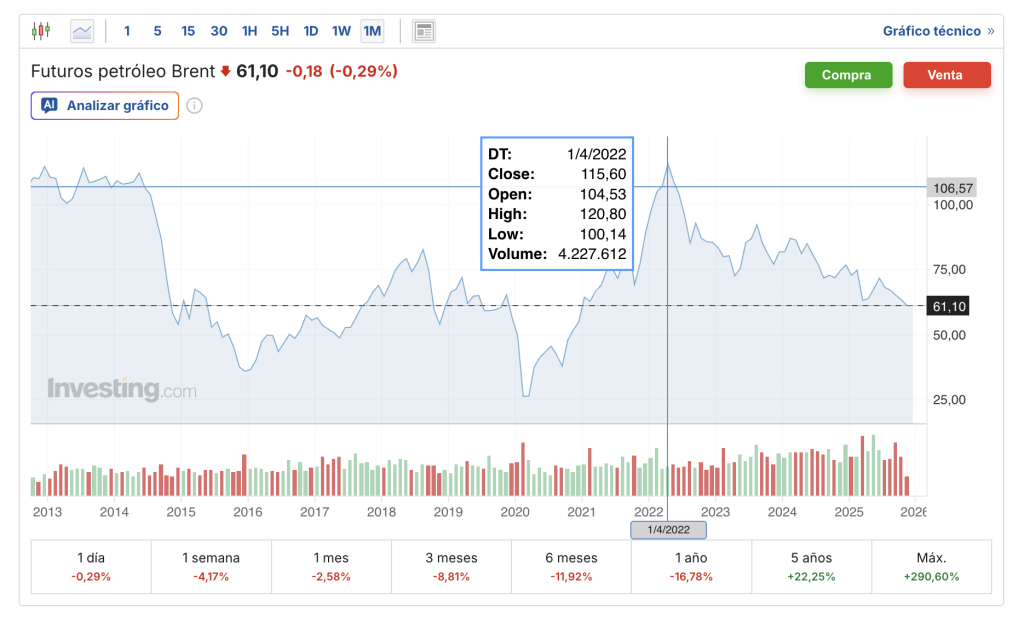Expand Gráfico técnico via the double chevron
1024x621 pixels.
(991, 31)
